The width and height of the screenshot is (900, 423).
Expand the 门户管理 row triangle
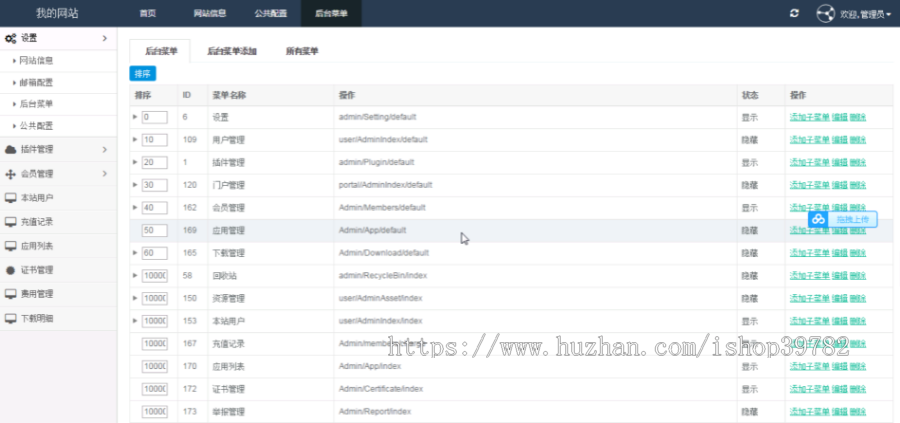point(135,185)
